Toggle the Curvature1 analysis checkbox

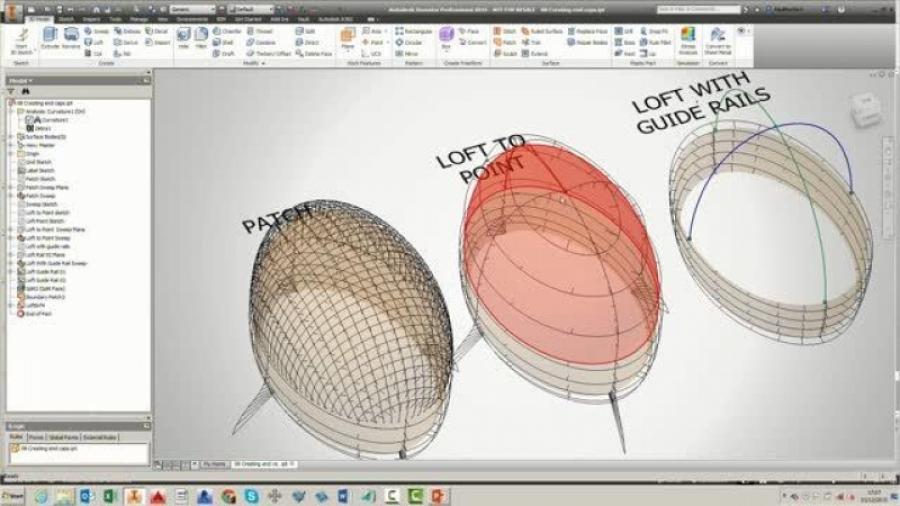point(29,120)
